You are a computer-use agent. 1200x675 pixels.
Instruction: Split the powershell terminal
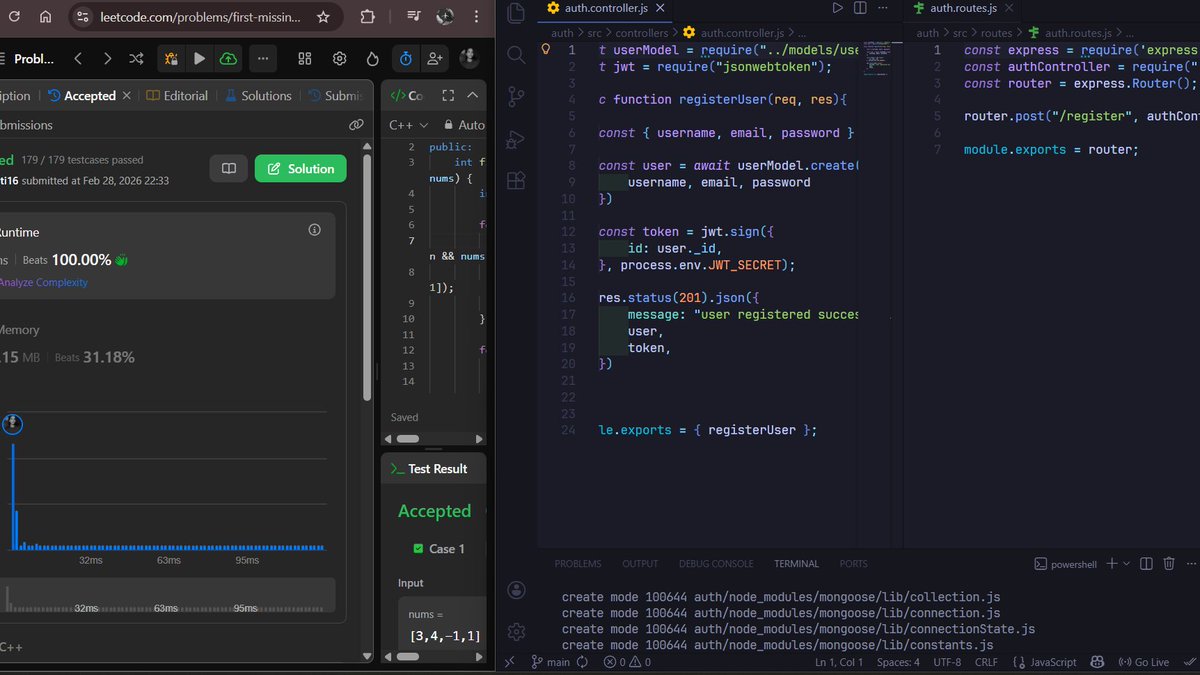pos(1146,564)
